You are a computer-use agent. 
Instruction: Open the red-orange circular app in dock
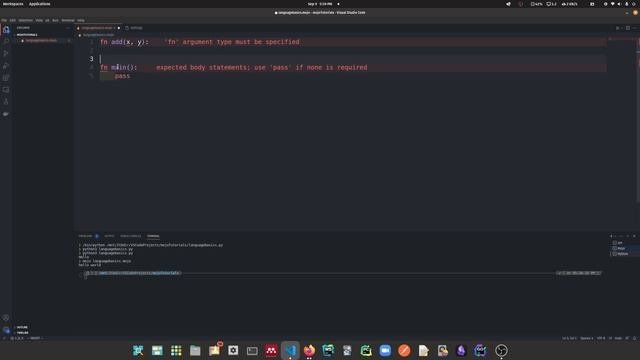tap(404, 351)
